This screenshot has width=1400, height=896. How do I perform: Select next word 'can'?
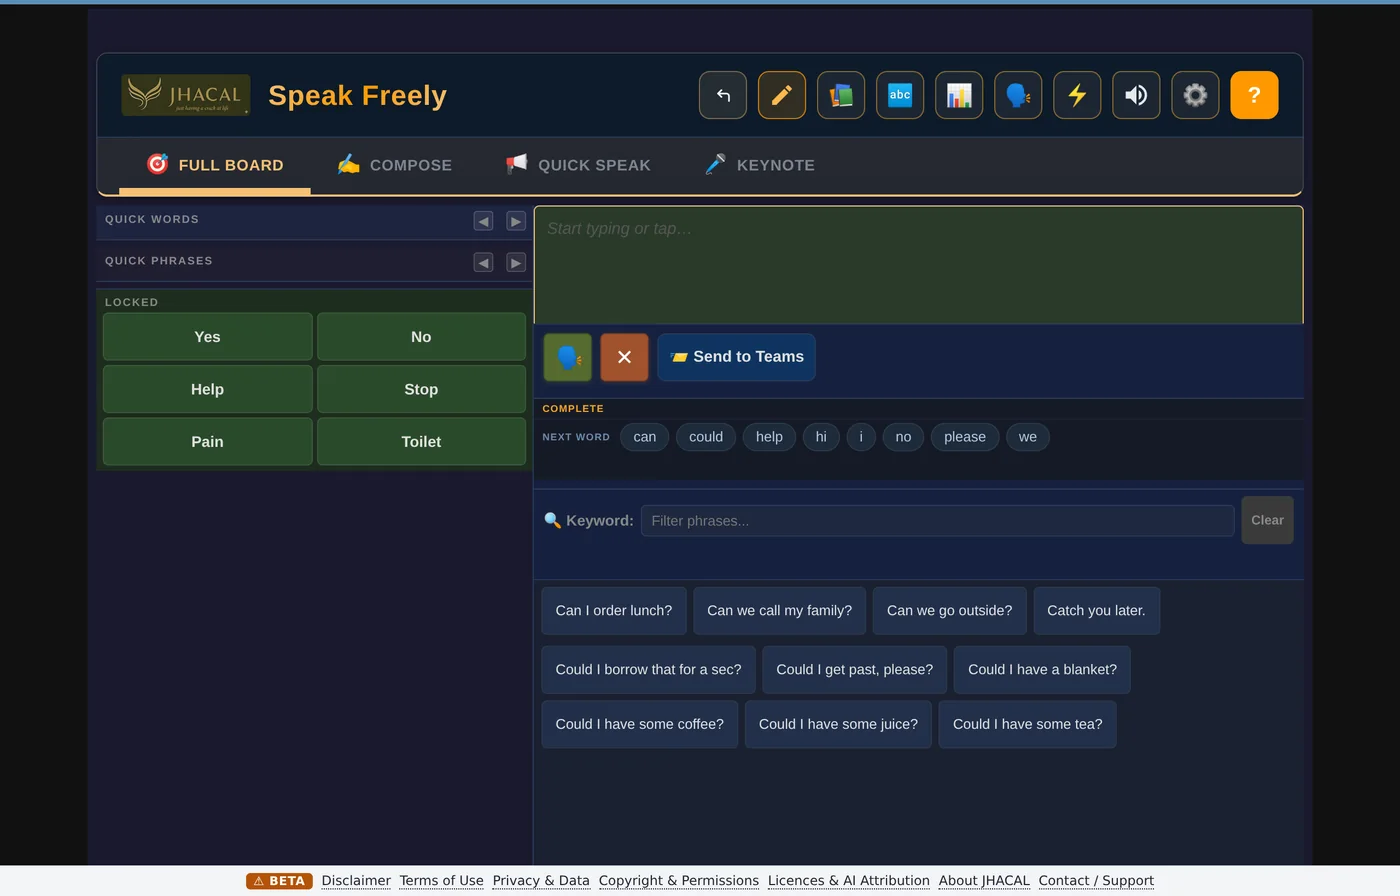point(645,437)
